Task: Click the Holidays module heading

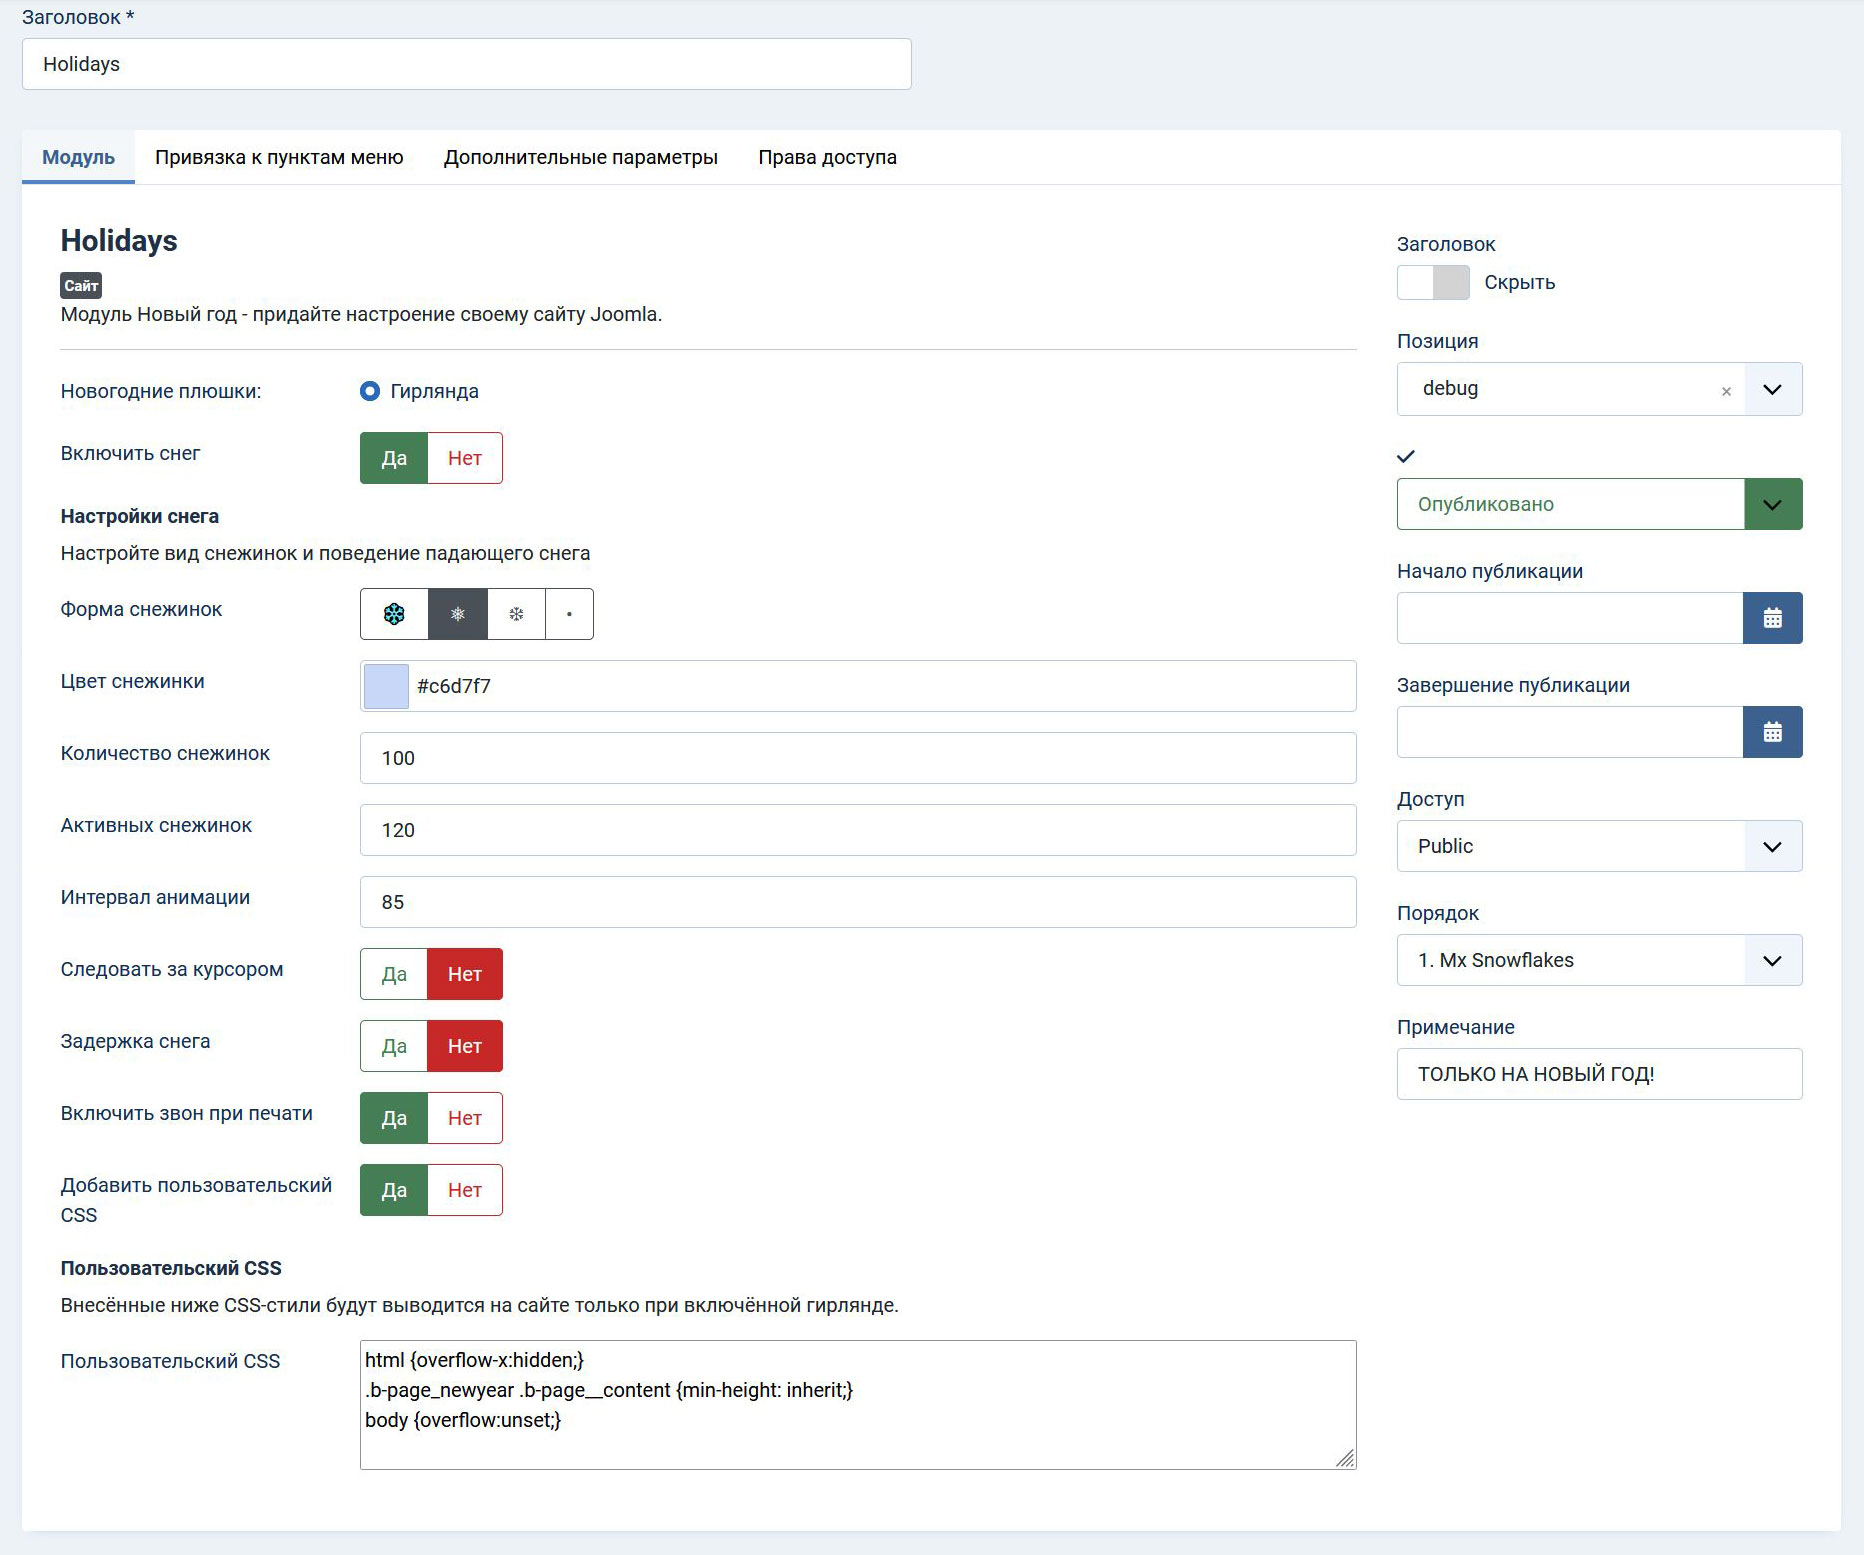Action: [x=119, y=241]
